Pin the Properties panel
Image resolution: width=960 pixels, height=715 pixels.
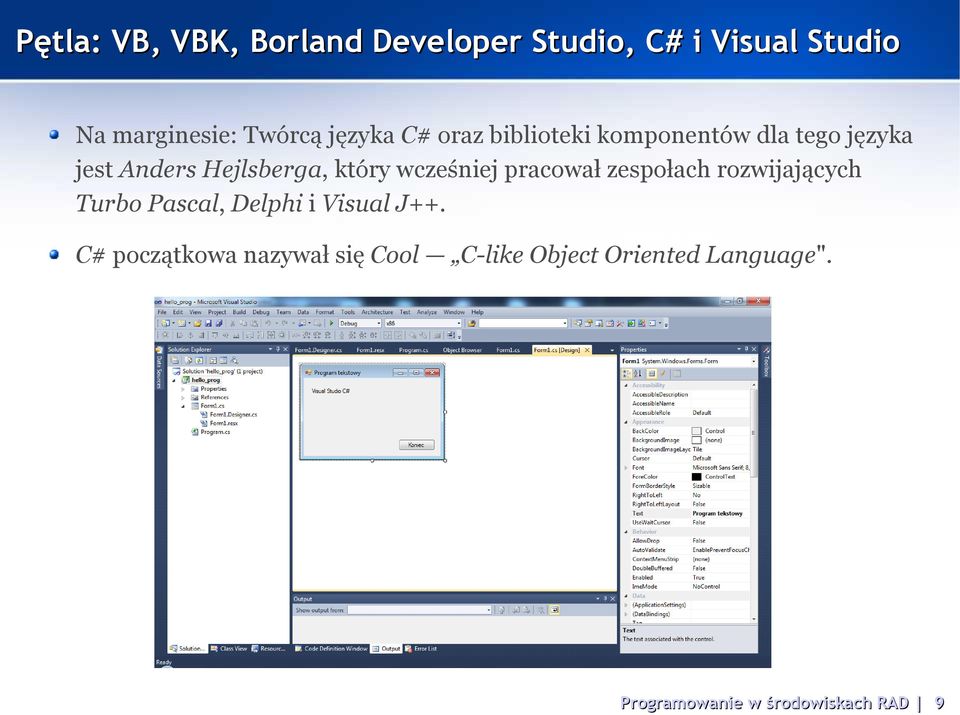[x=746, y=349]
